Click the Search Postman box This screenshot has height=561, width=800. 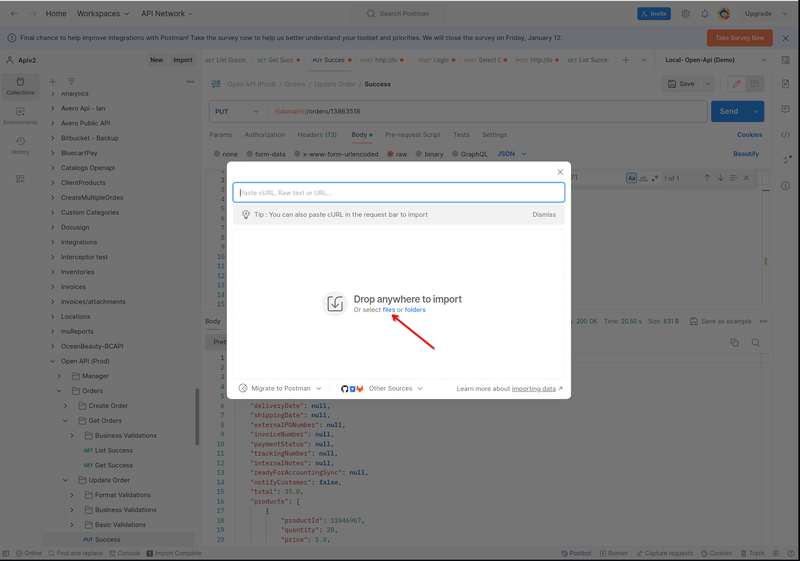398,14
